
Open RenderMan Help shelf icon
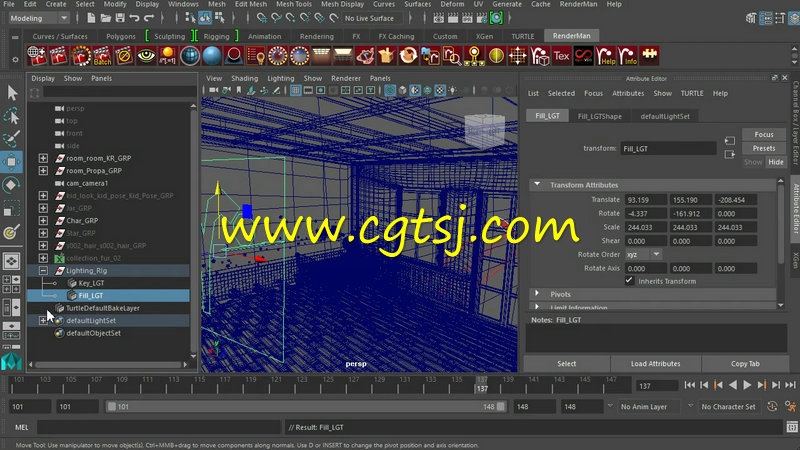606,56
